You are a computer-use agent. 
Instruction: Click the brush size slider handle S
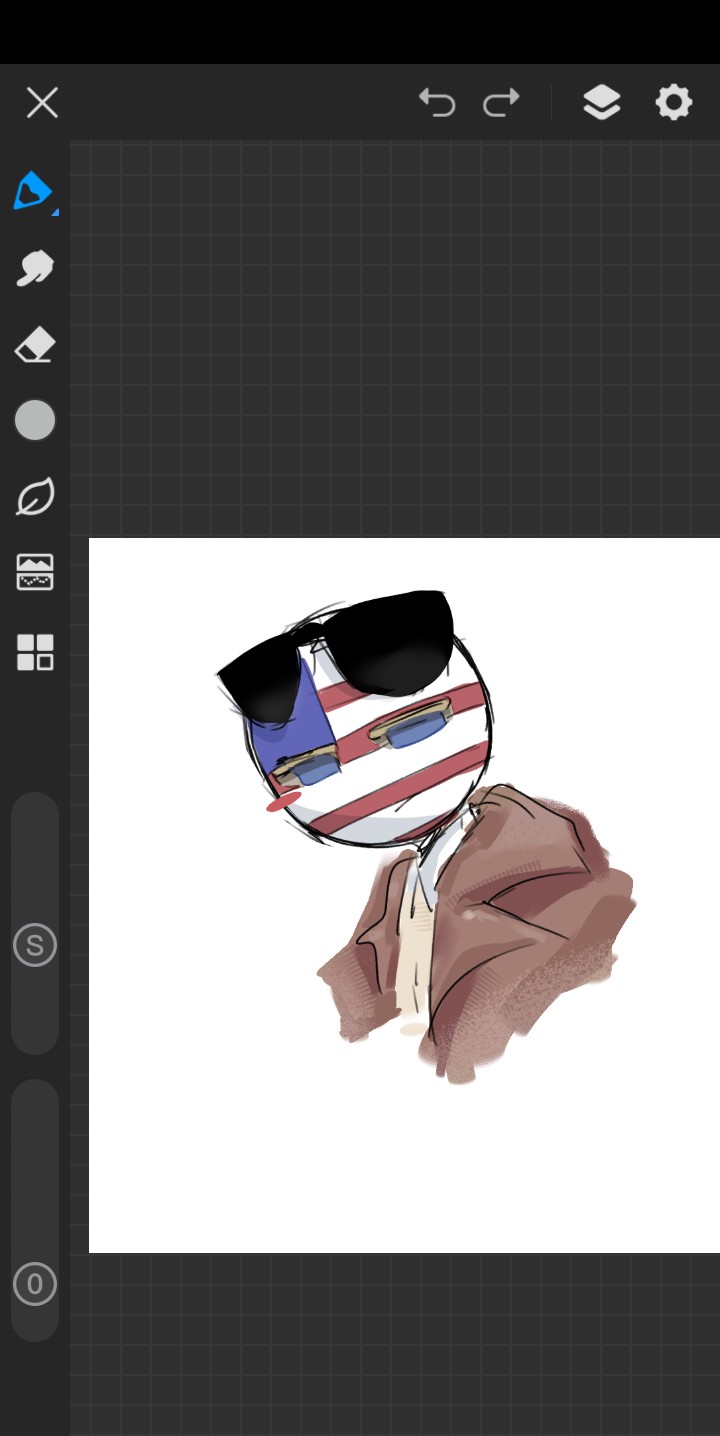pyautogui.click(x=35, y=945)
